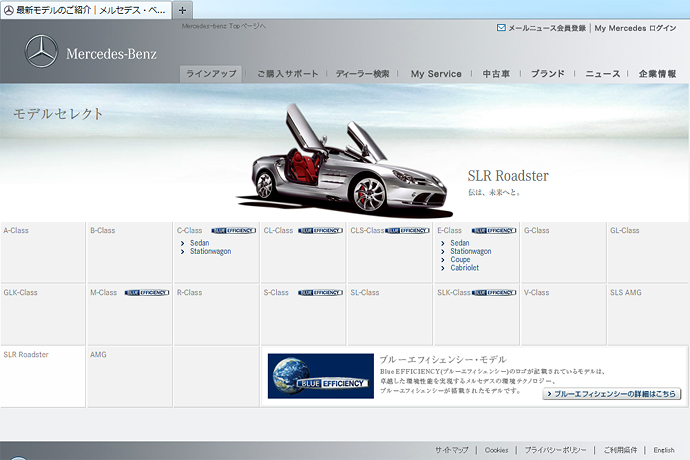Click BlueEfficiency badge in C-Class cell
This screenshot has height=460, width=690.
234,231
